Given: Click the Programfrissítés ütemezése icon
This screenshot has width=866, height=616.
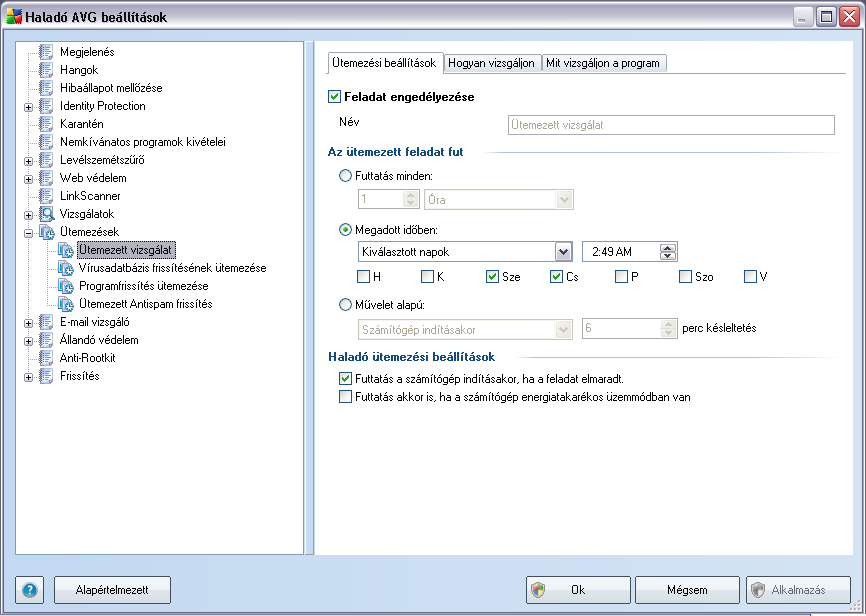Looking at the screenshot, I should point(66,286).
